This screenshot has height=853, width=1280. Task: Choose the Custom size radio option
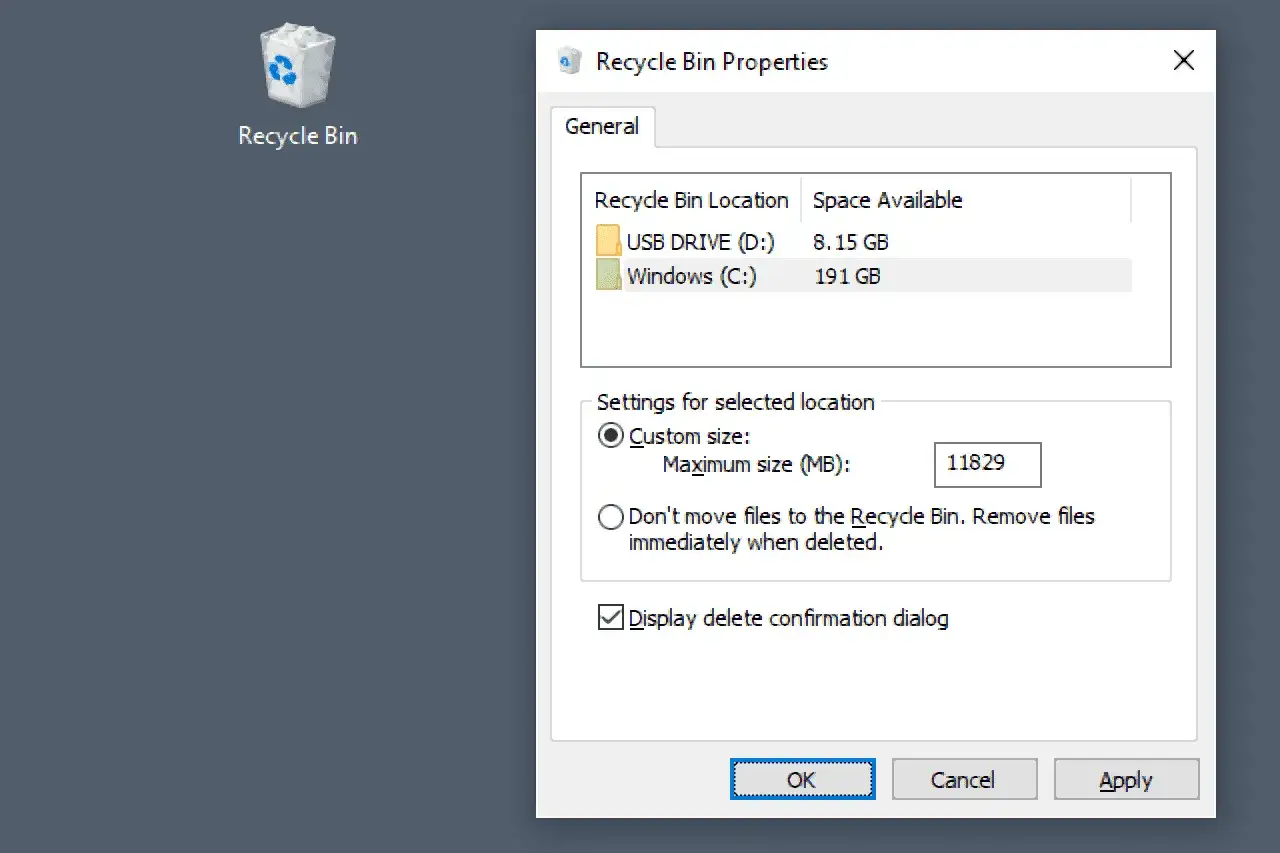pos(610,436)
